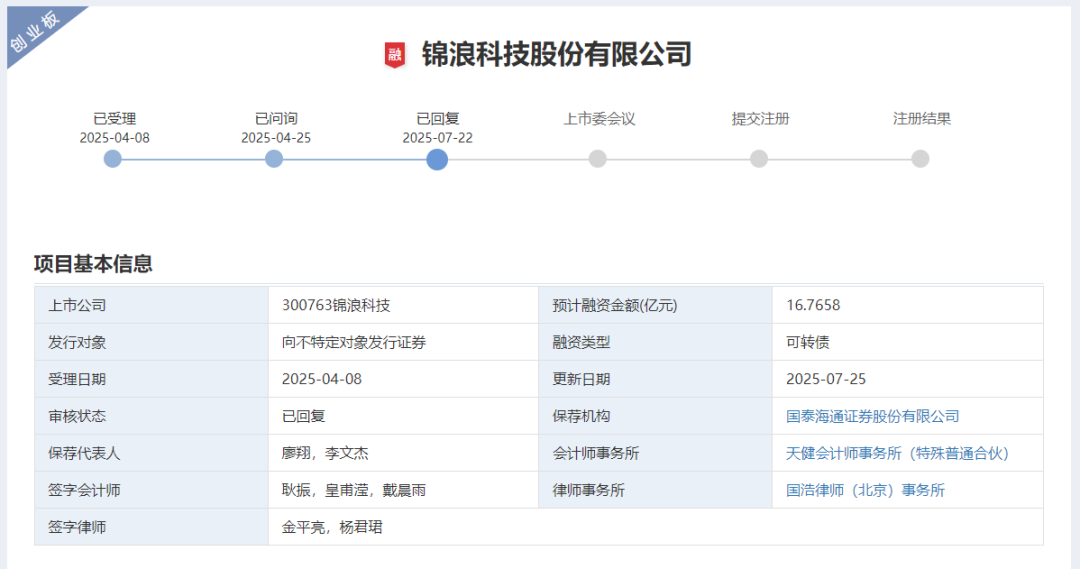Click the 16.7658 financing amount value

813,305
